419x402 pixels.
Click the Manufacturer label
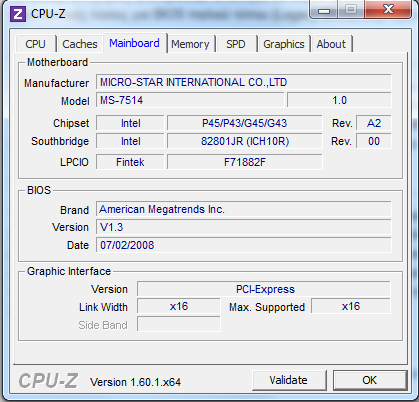pos(56,83)
